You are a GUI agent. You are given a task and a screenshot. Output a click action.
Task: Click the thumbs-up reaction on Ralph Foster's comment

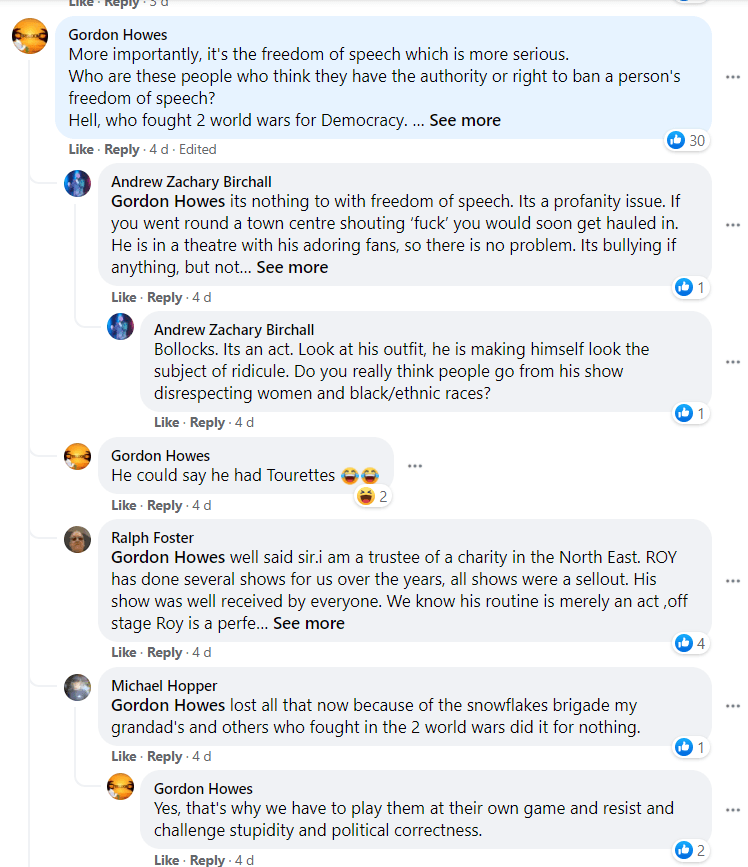click(x=685, y=643)
